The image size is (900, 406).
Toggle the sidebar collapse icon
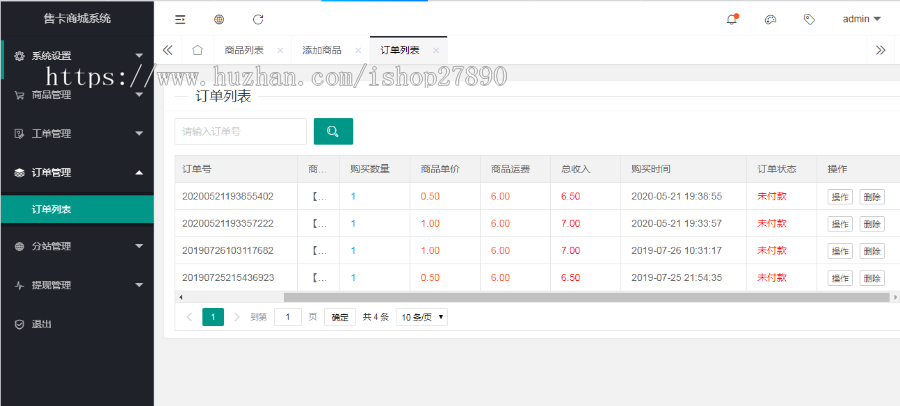(x=180, y=20)
